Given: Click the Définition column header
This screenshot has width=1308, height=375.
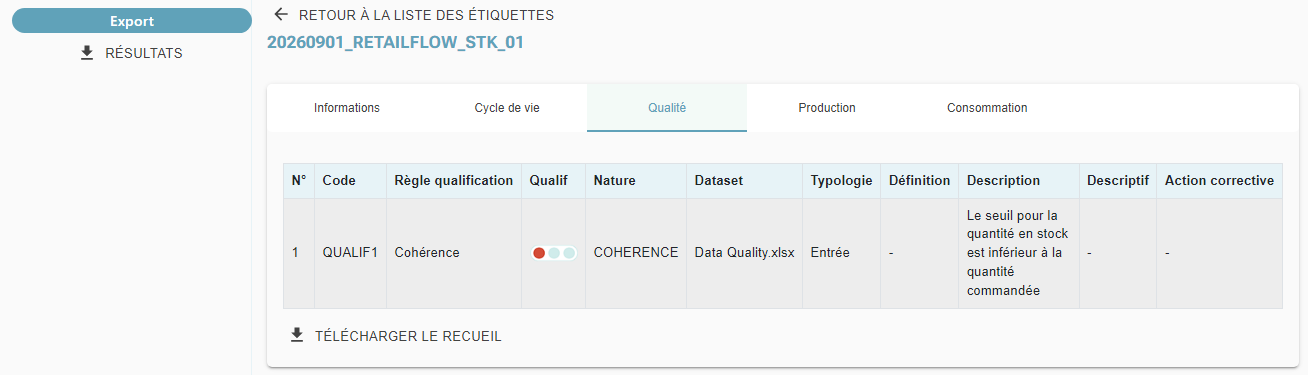Looking at the screenshot, I should 919,181.
